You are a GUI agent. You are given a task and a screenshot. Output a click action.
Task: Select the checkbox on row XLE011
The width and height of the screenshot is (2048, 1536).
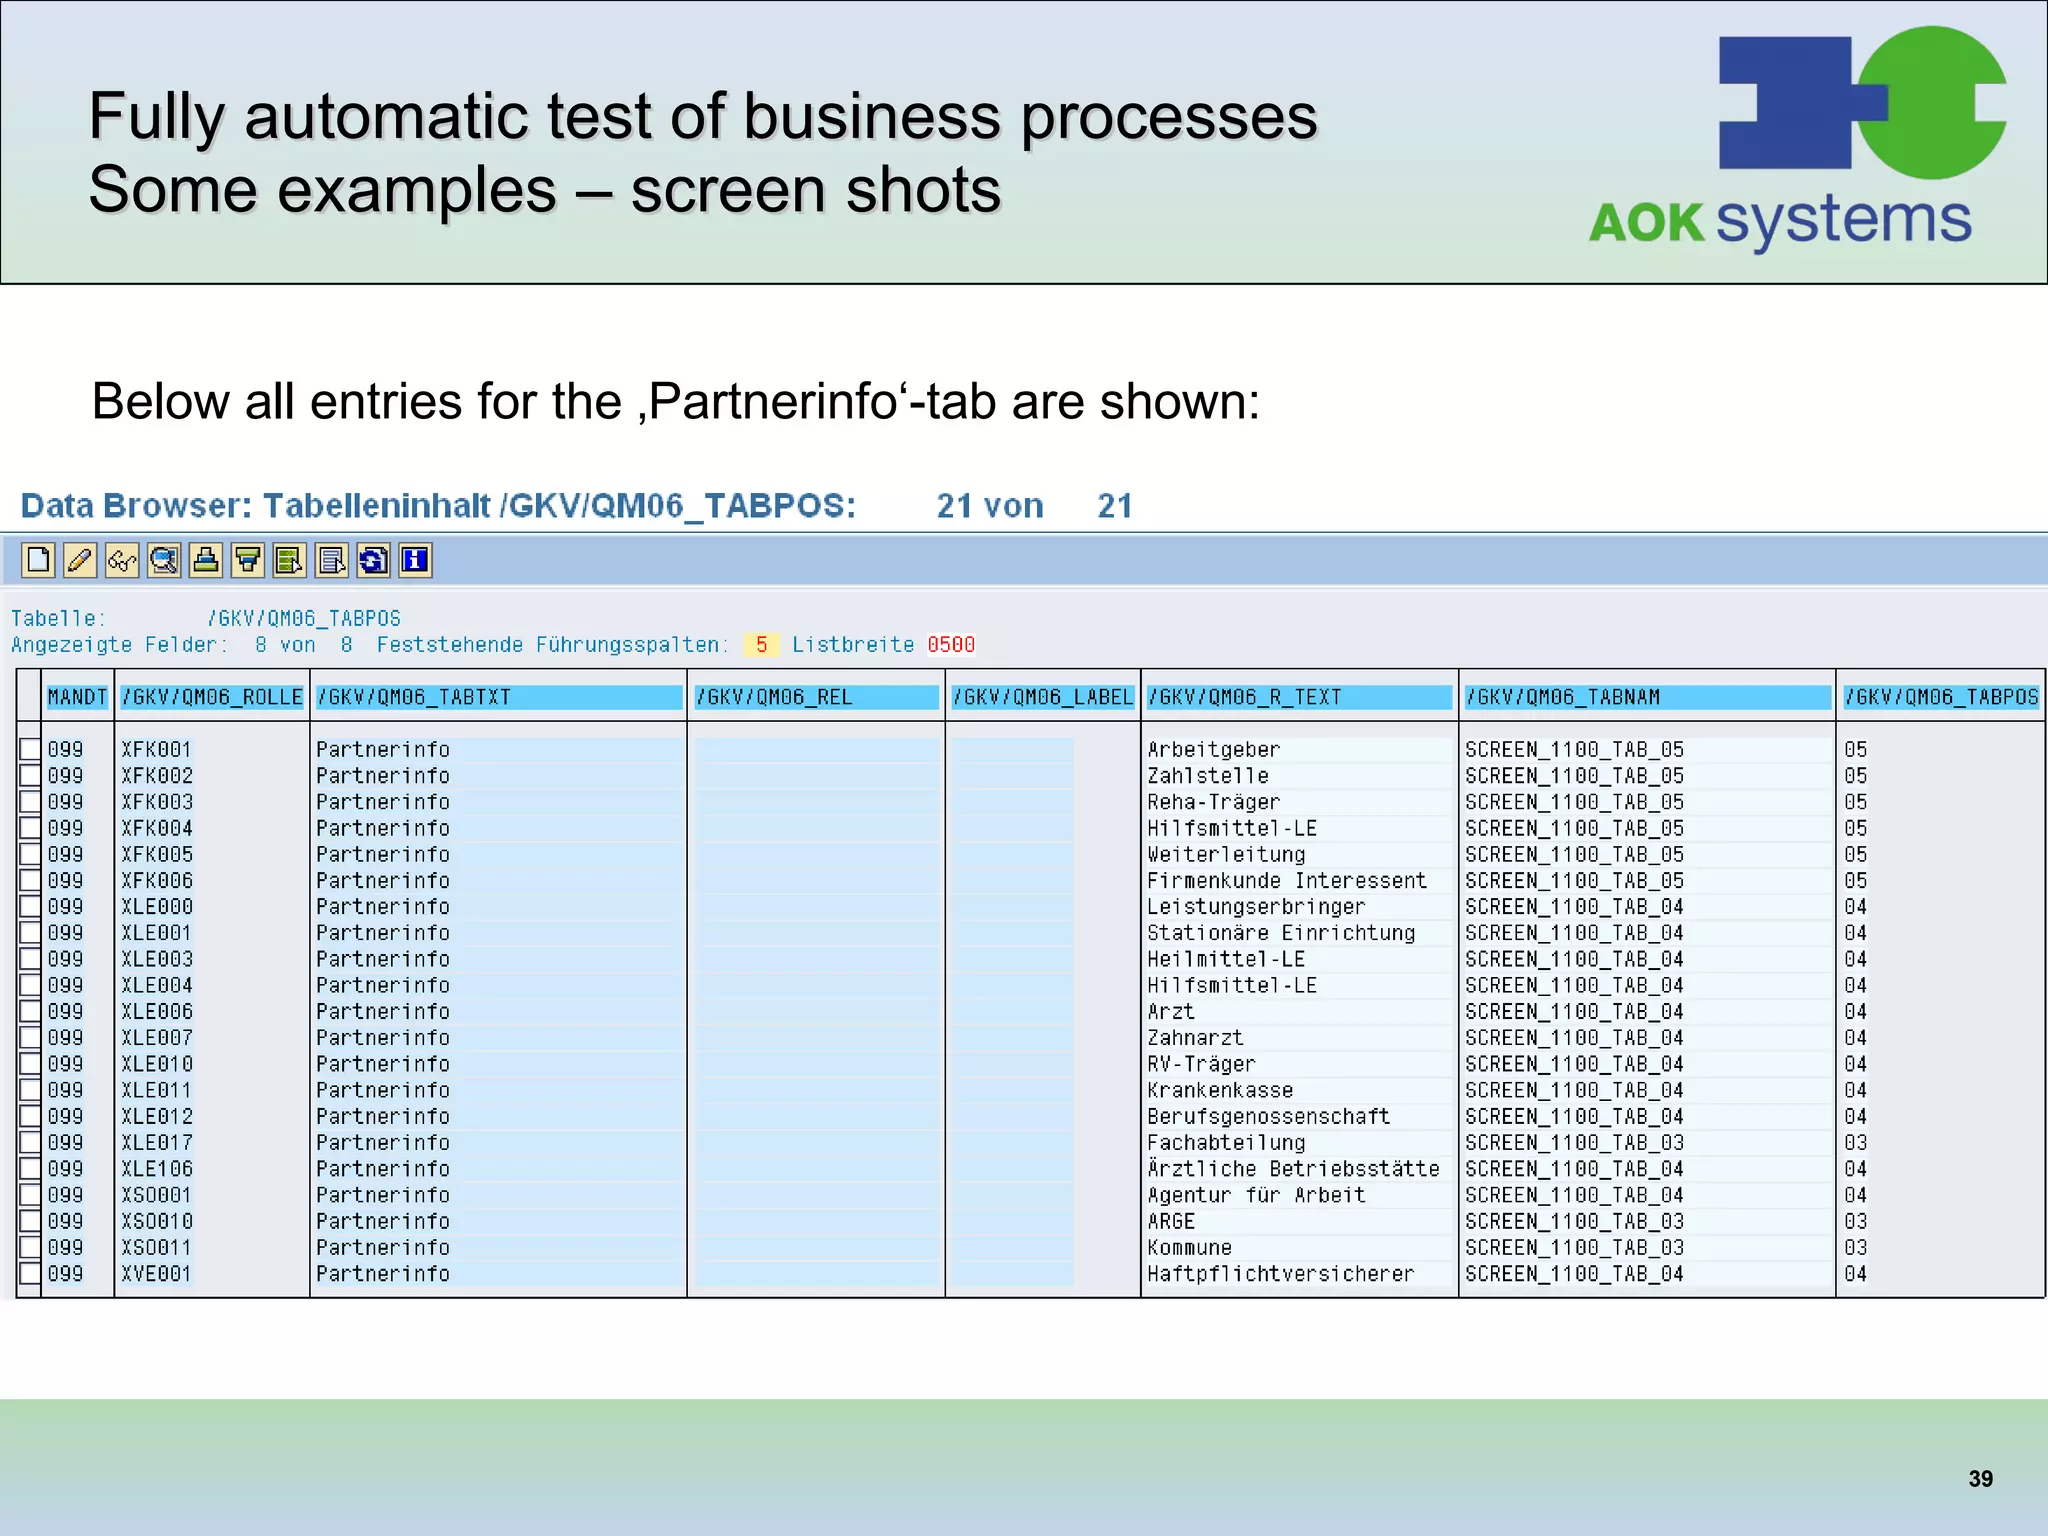pyautogui.click(x=30, y=1090)
